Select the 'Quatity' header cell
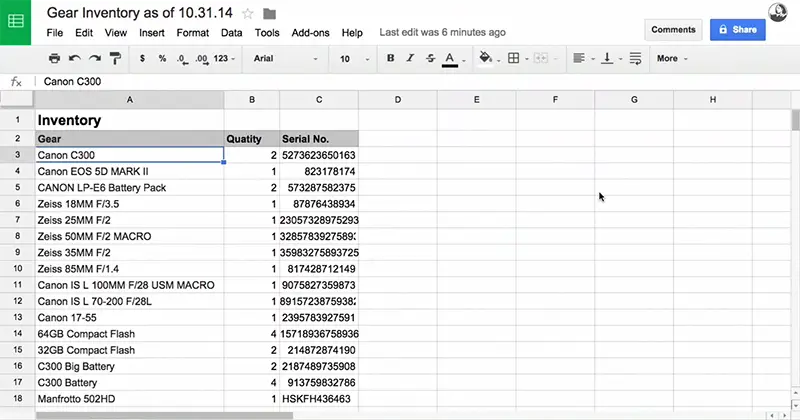 click(252, 139)
